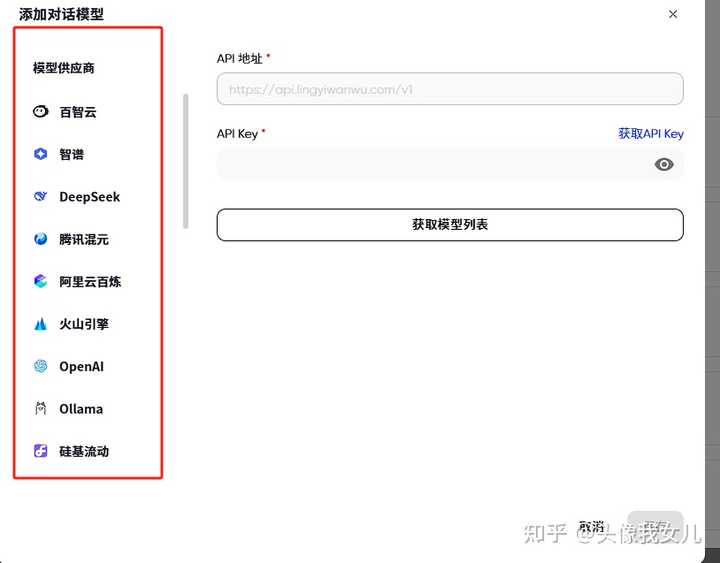This screenshot has width=720, height=563.
Task: Click the DeepSeek whale icon
Action: (x=41, y=197)
